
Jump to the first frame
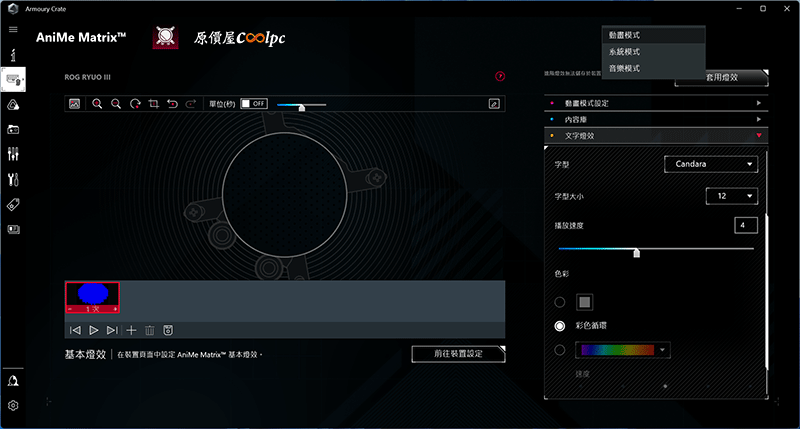pos(75,331)
